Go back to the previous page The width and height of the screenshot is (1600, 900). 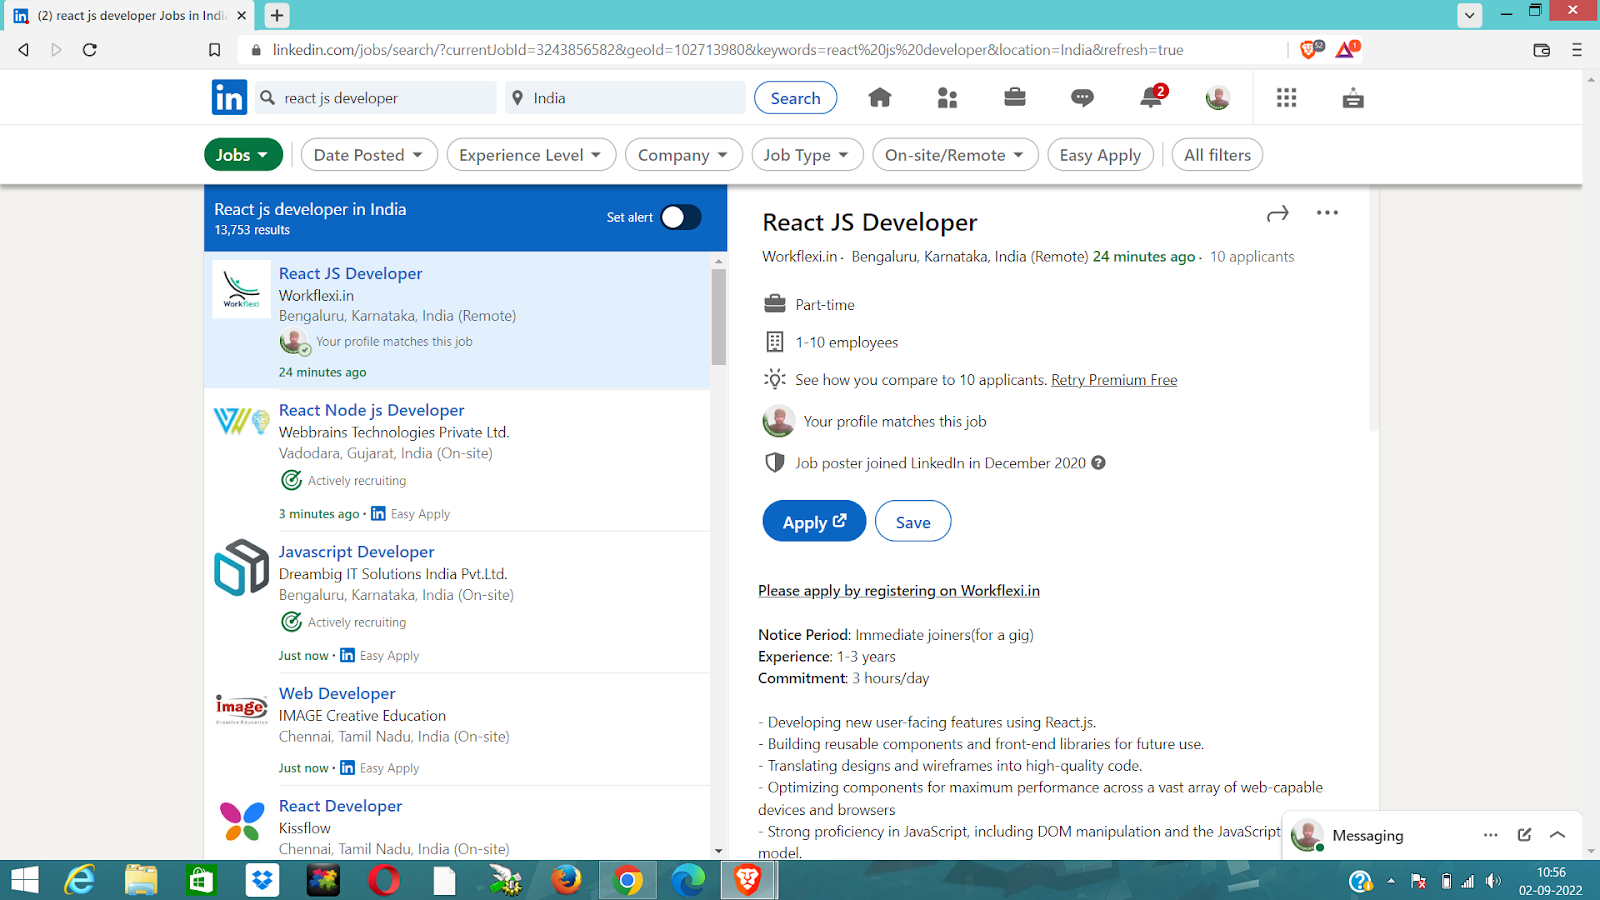point(24,50)
